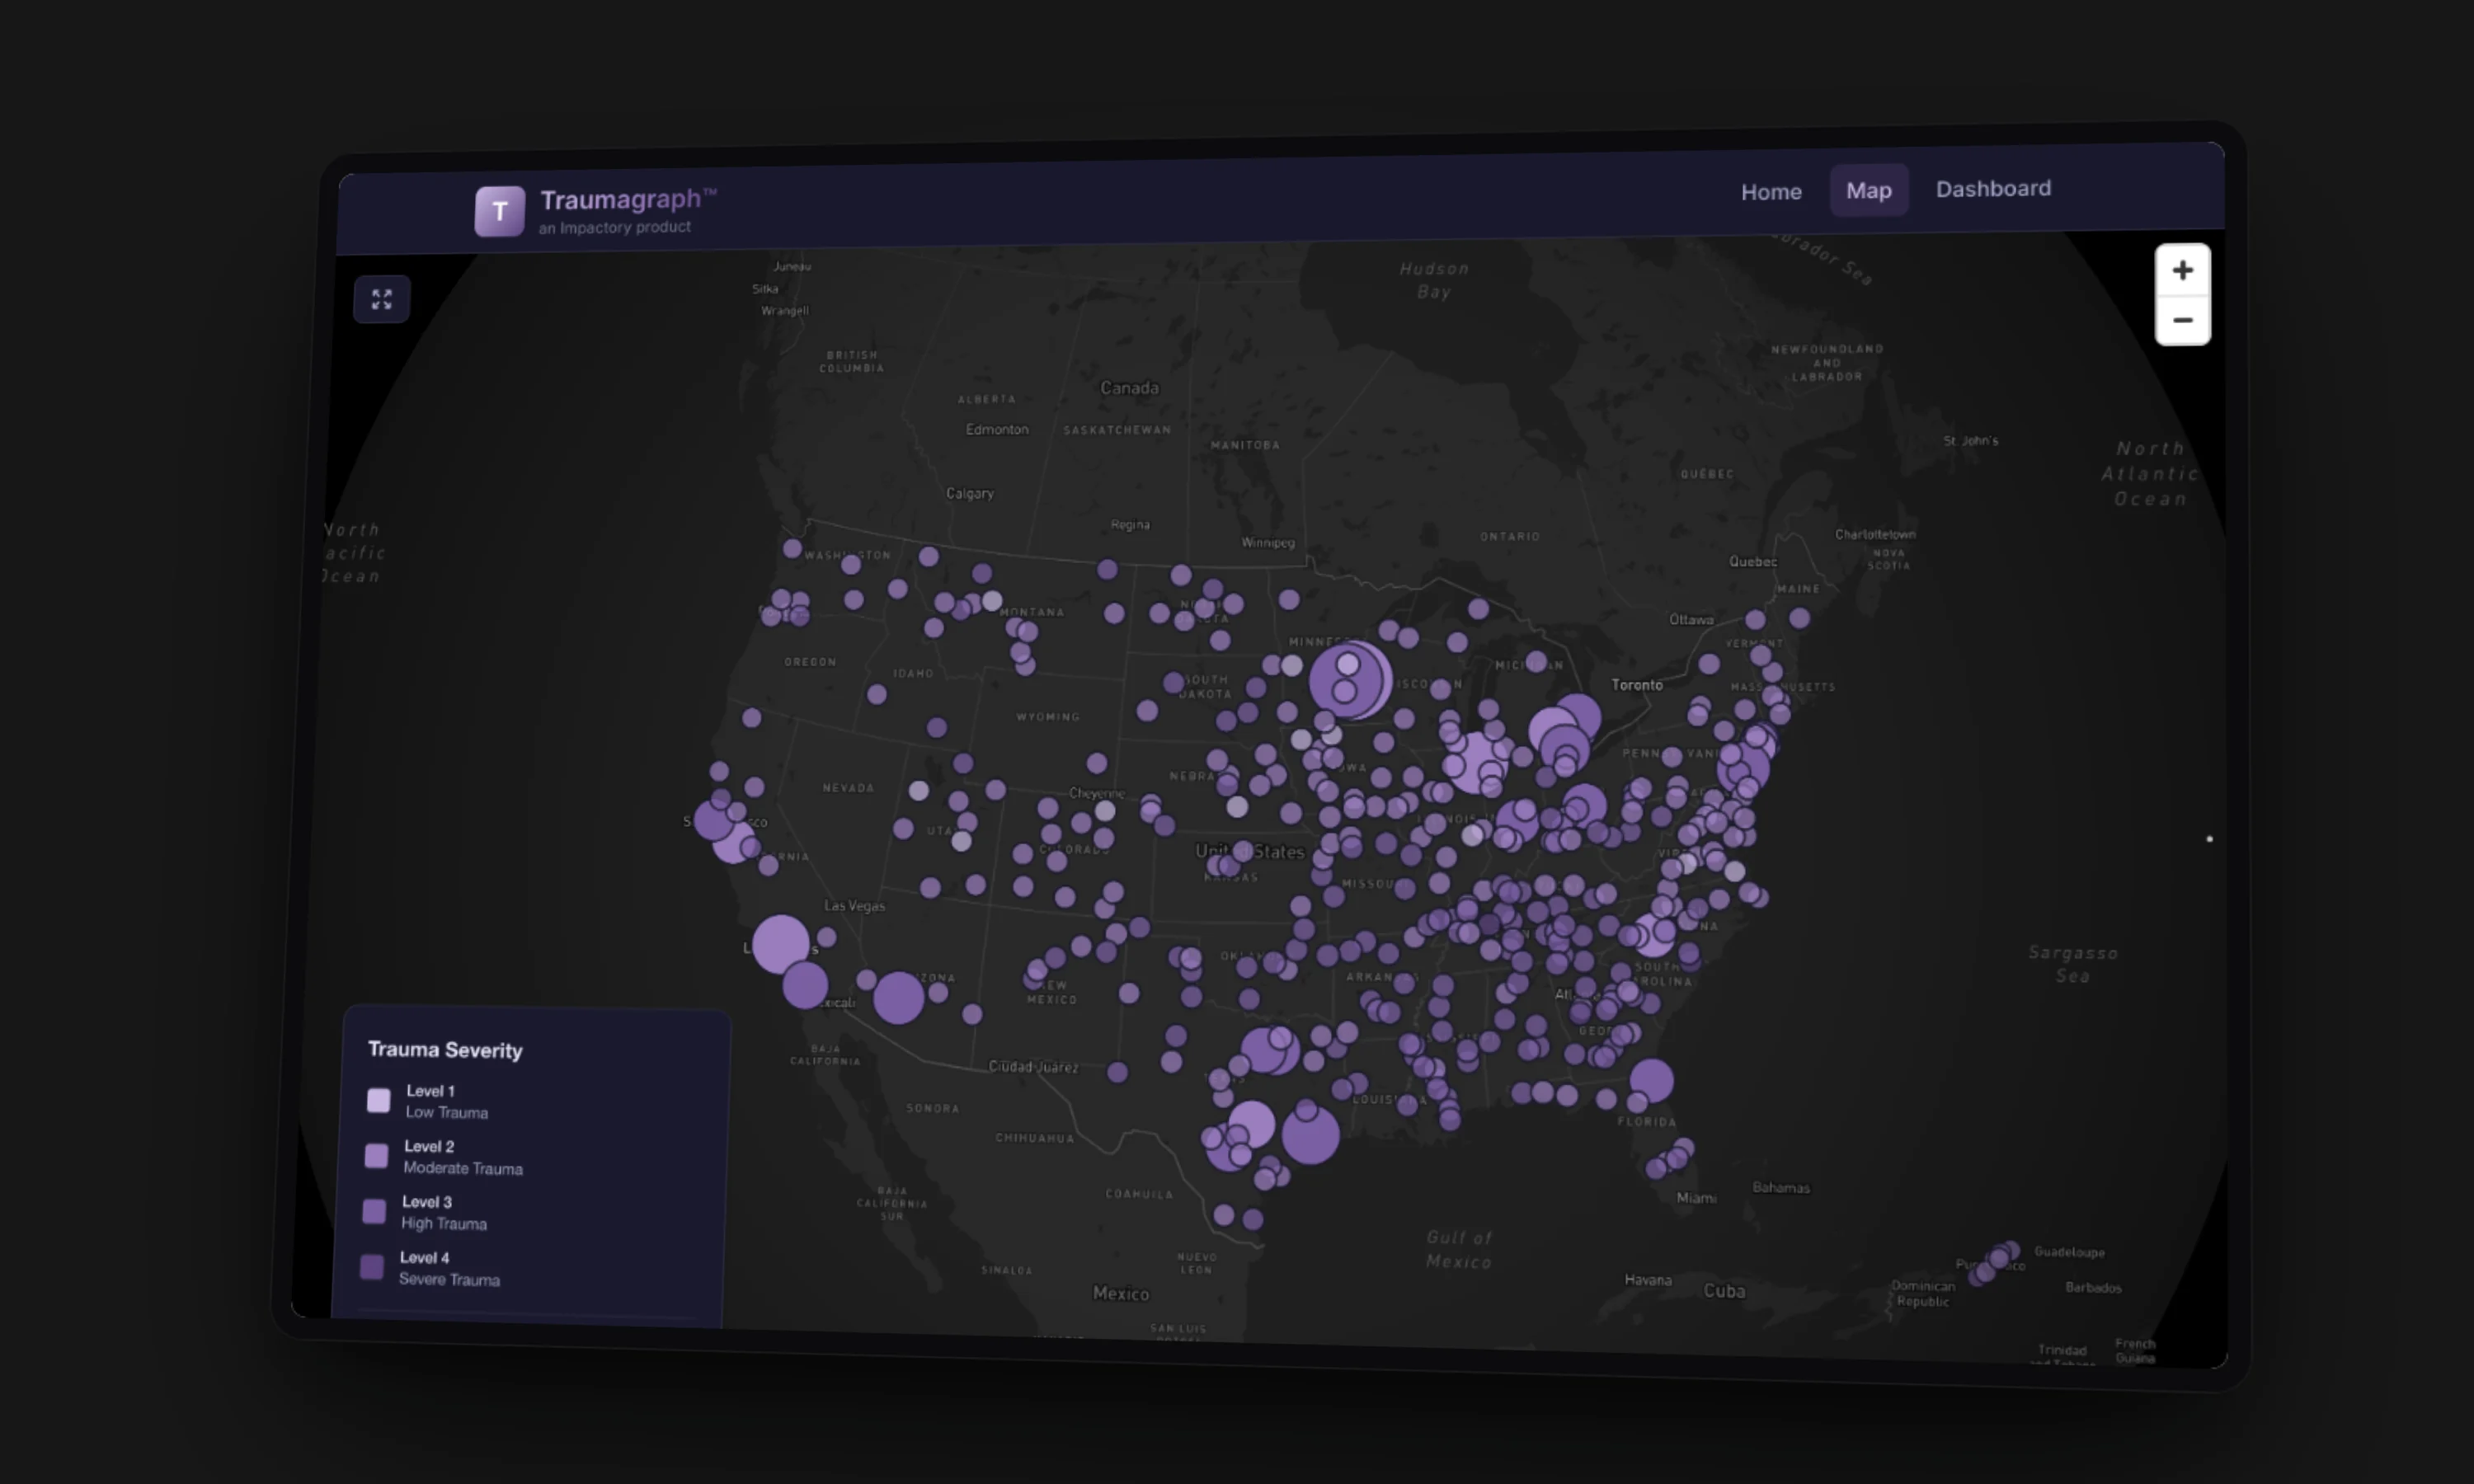
Task: Click the 'Canada' map label
Action: click(1129, 388)
